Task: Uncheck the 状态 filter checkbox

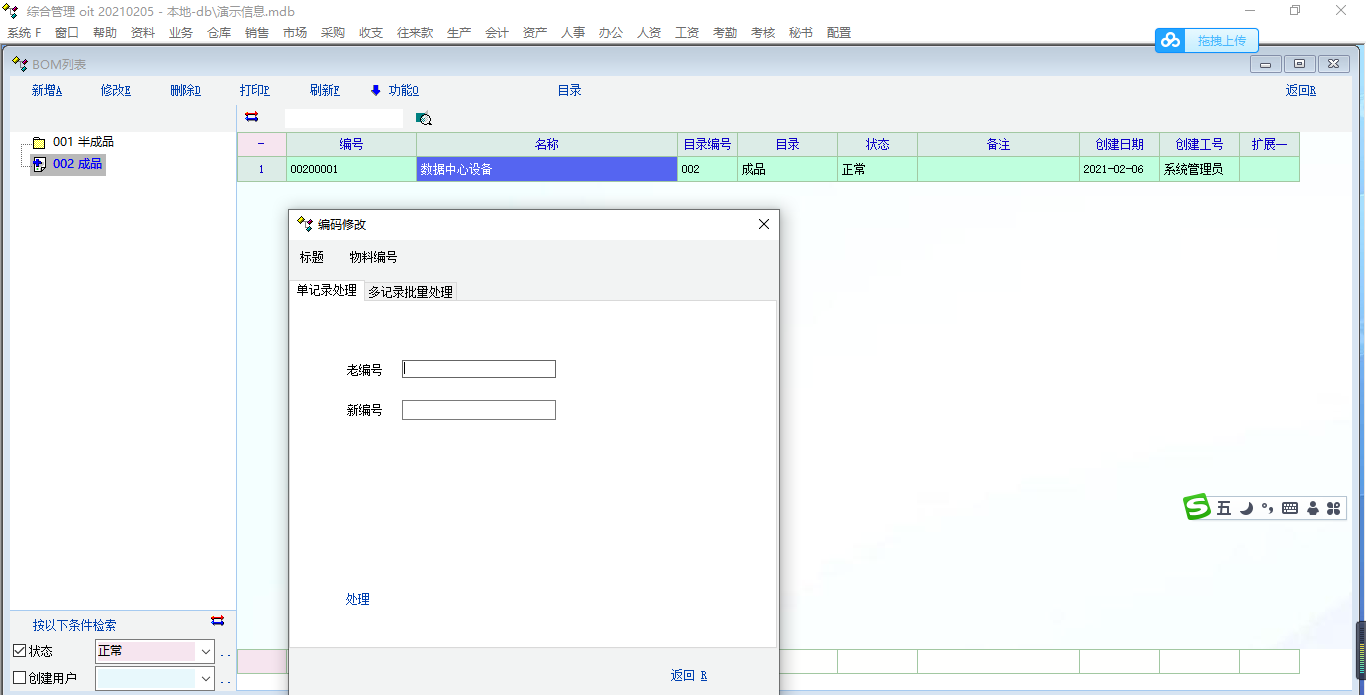Action: pos(20,651)
